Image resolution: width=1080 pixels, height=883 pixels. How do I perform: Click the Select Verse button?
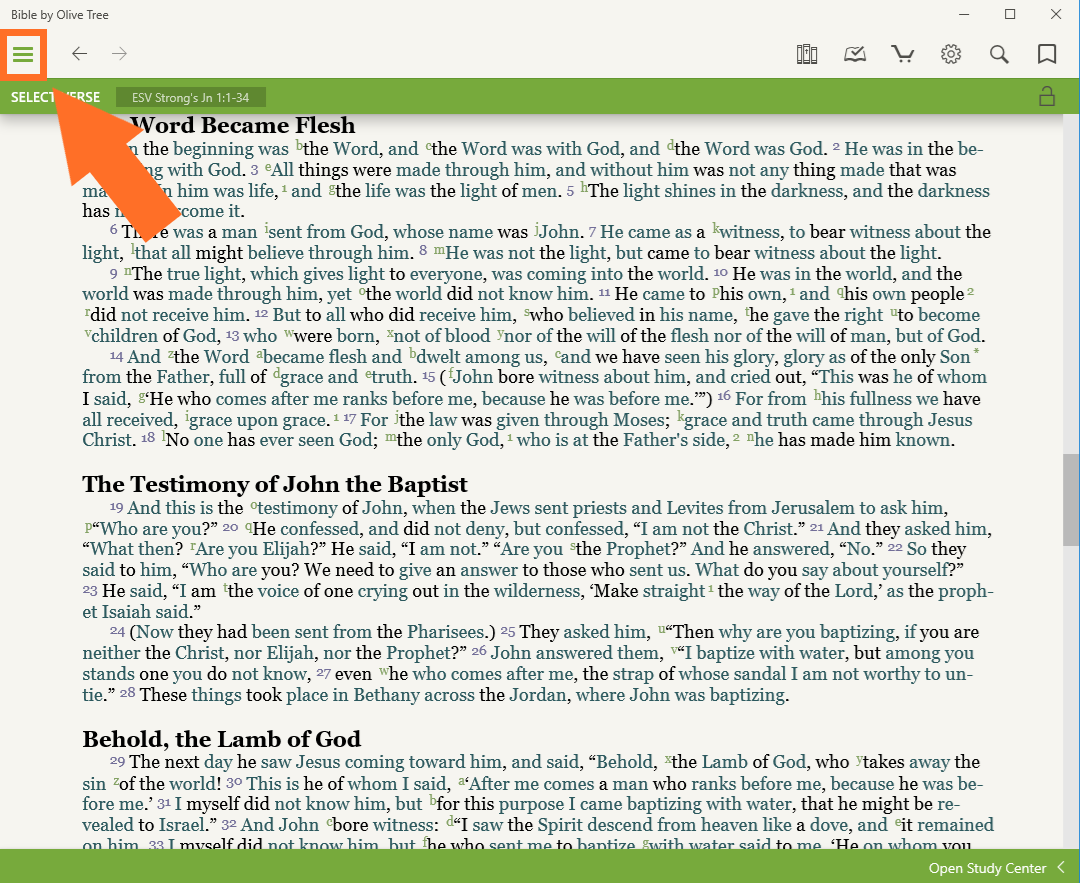[55, 97]
